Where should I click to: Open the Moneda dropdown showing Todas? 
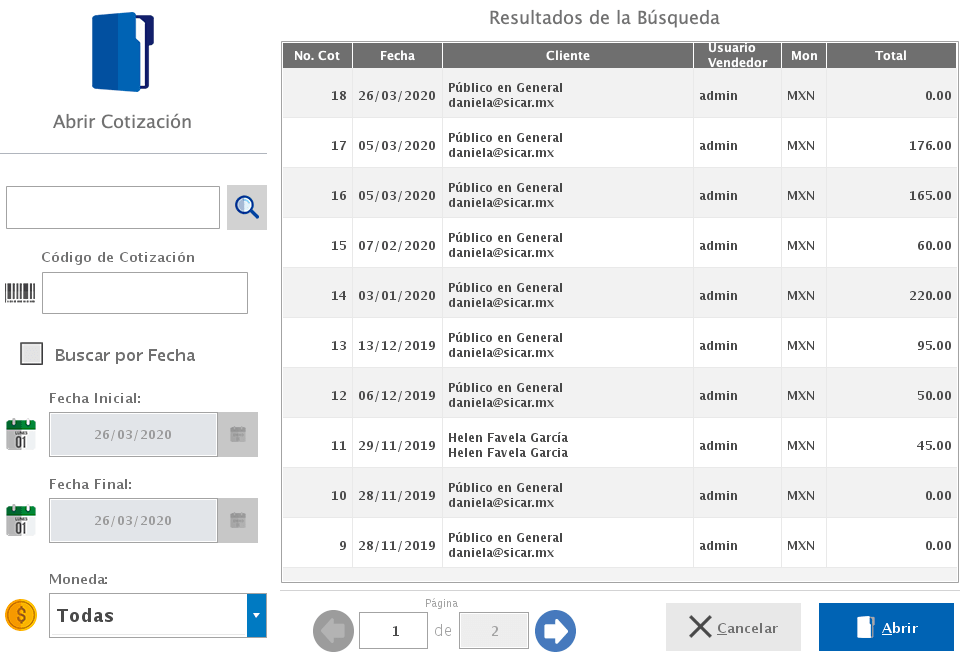click(x=148, y=615)
